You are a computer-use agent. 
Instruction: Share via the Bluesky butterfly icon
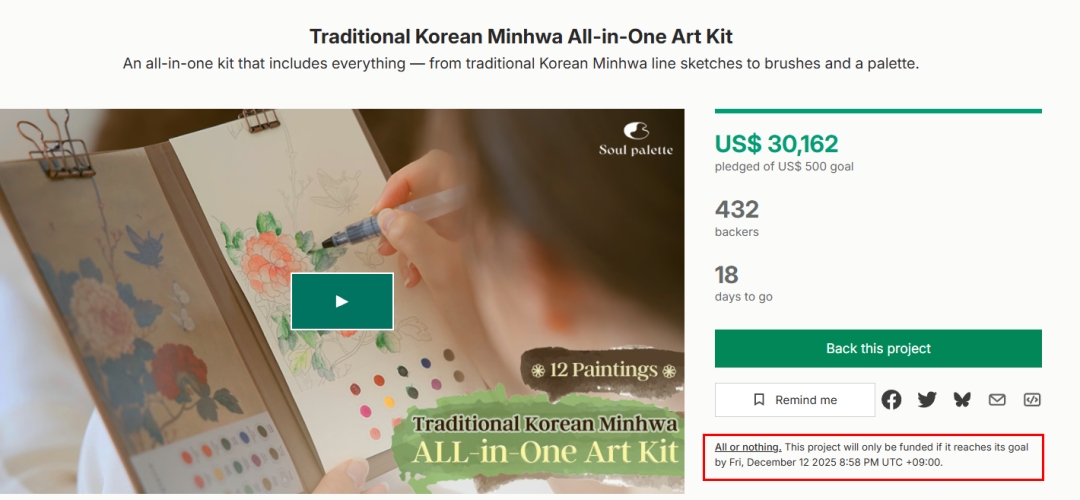click(x=962, y=400)
